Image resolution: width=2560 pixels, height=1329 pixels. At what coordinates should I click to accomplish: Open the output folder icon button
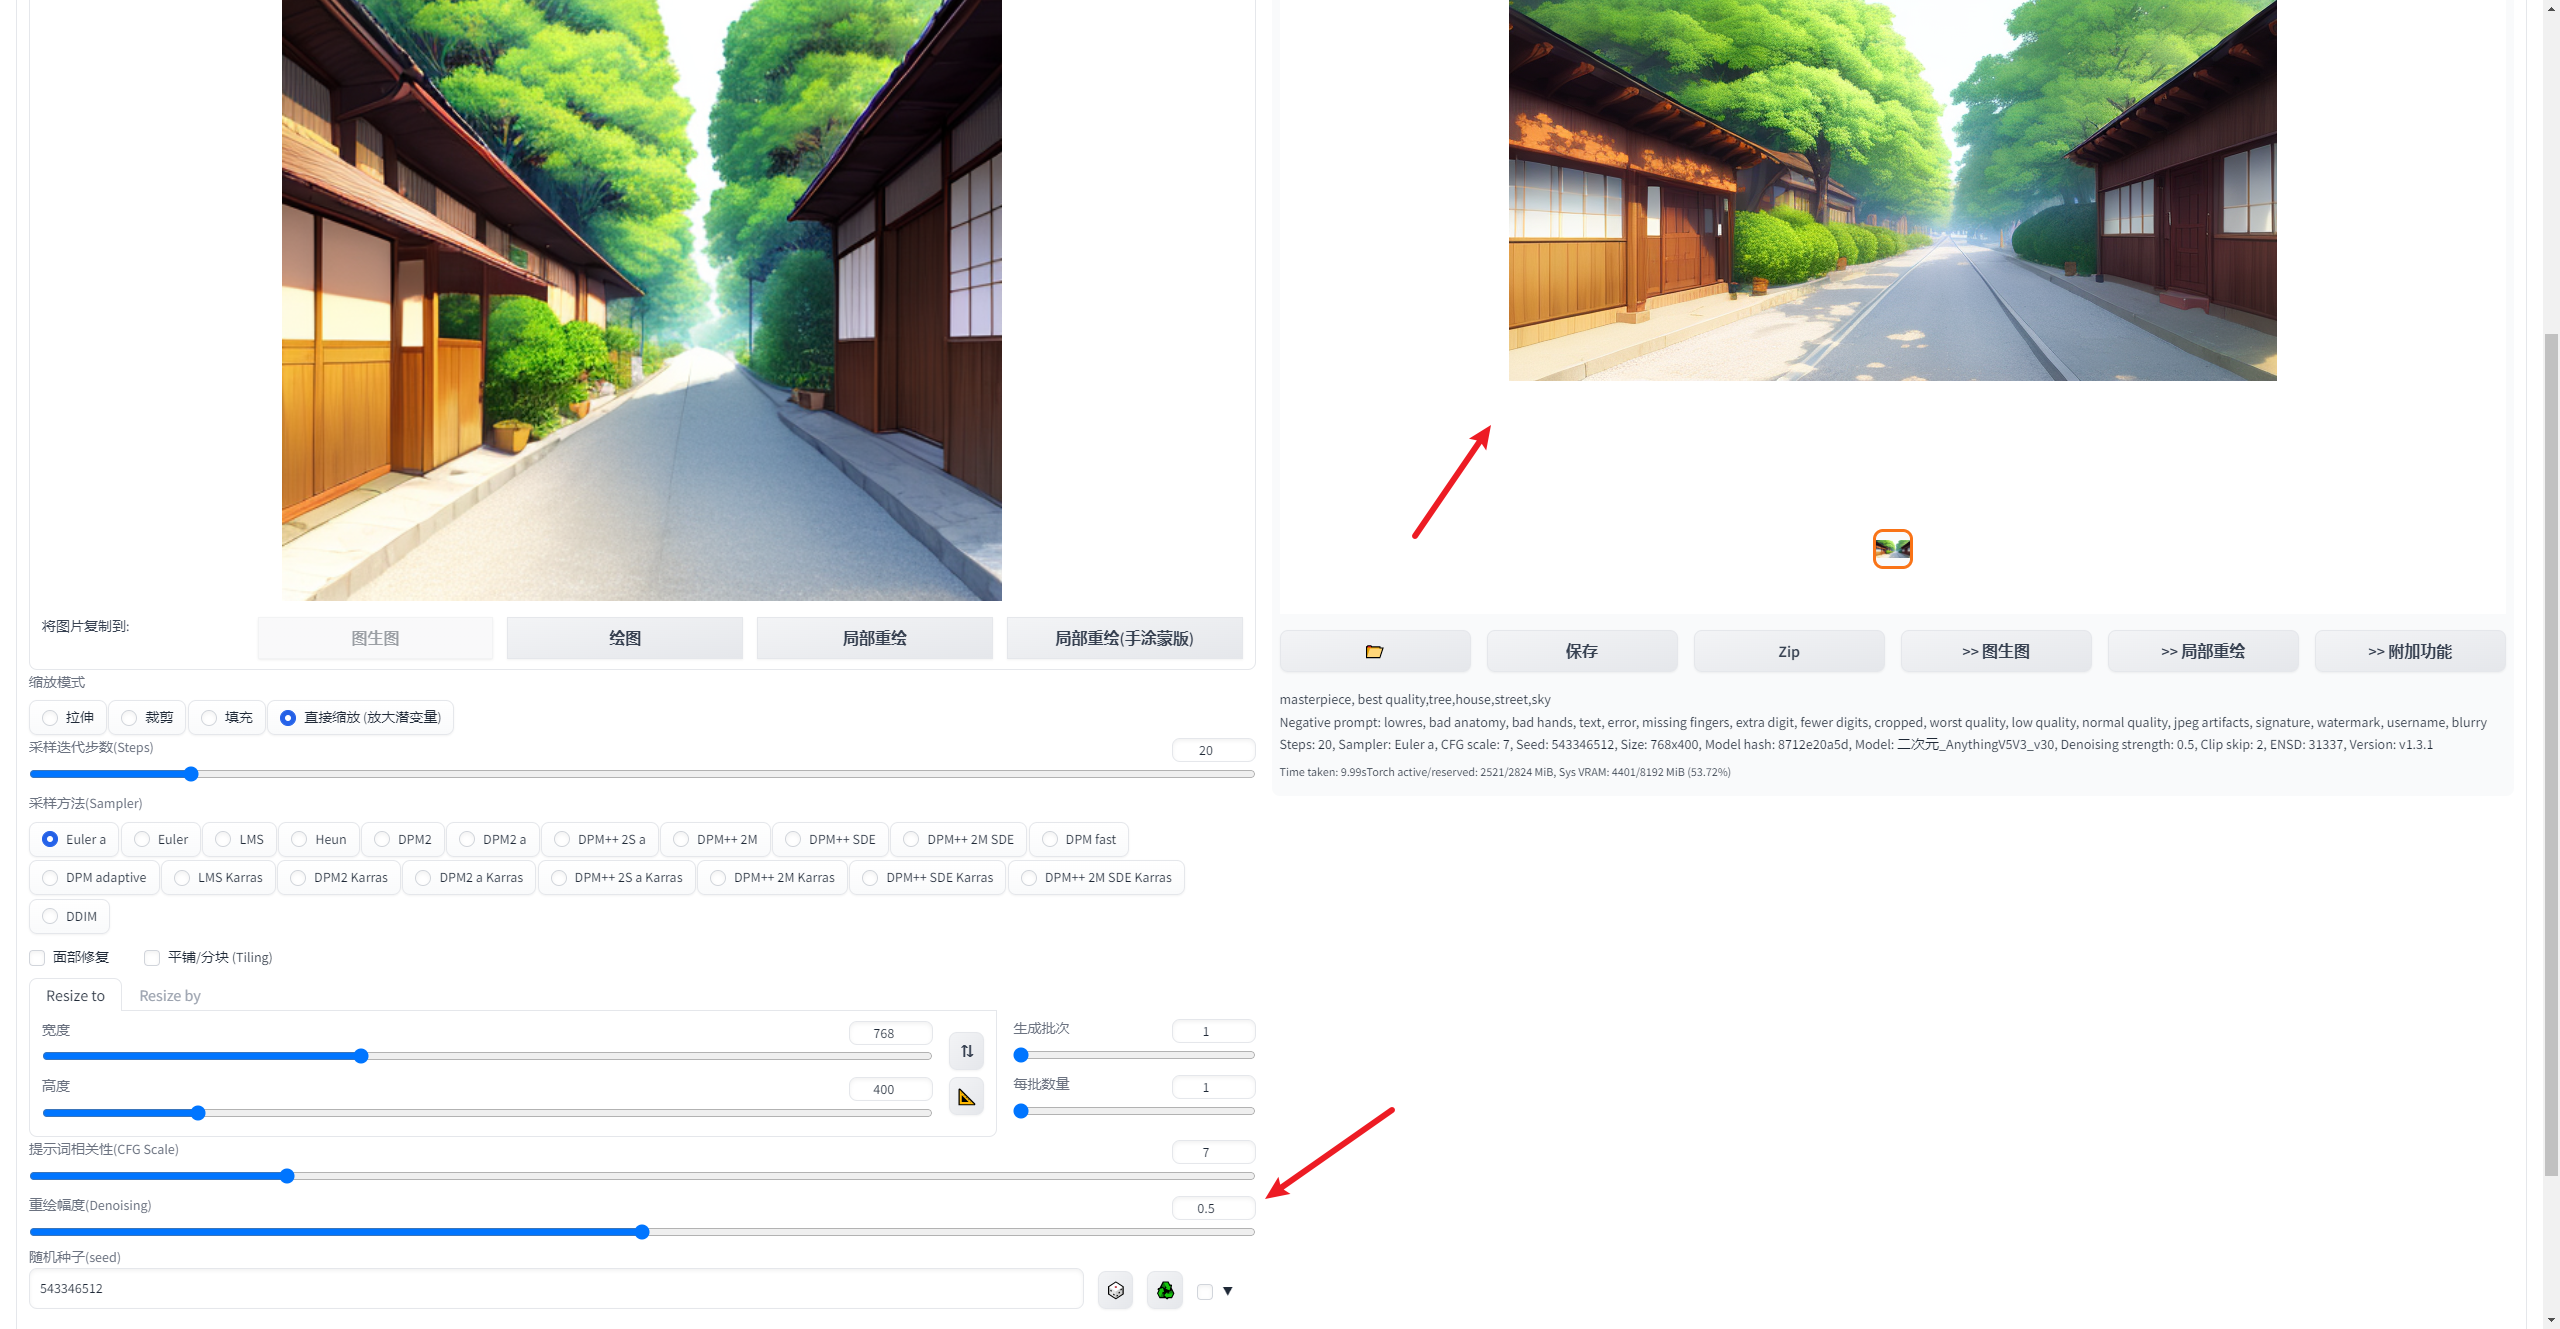[1374, 651]
